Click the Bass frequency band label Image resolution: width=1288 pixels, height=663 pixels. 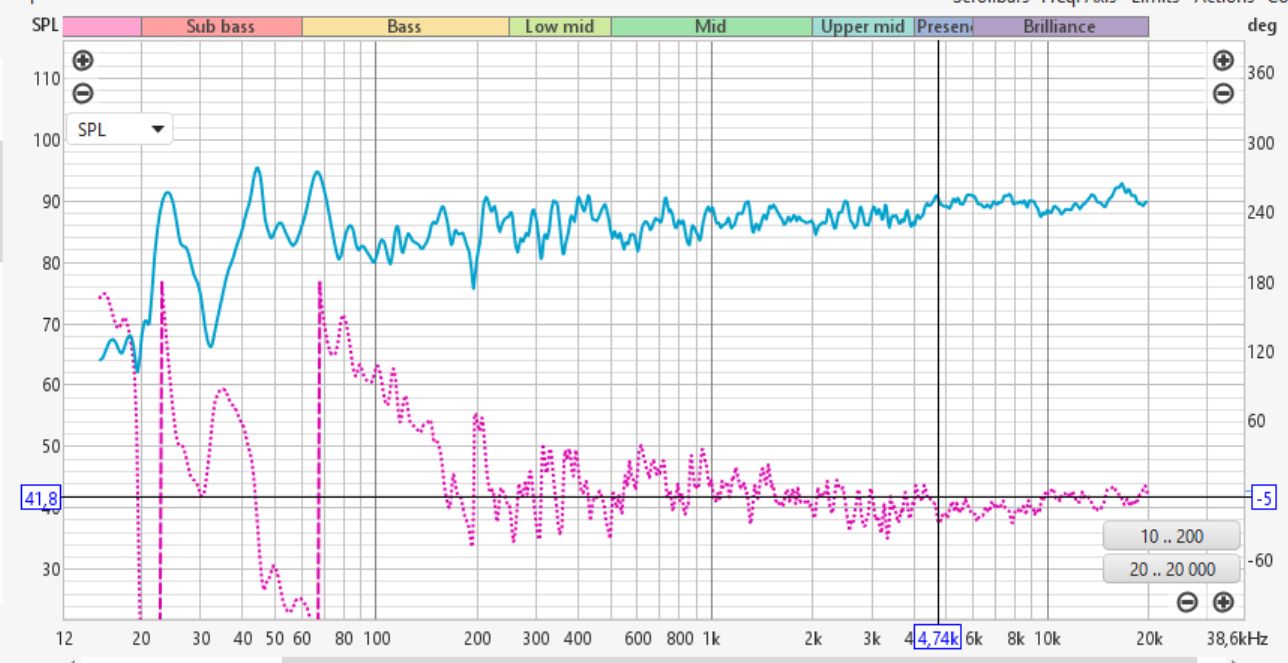405,27
